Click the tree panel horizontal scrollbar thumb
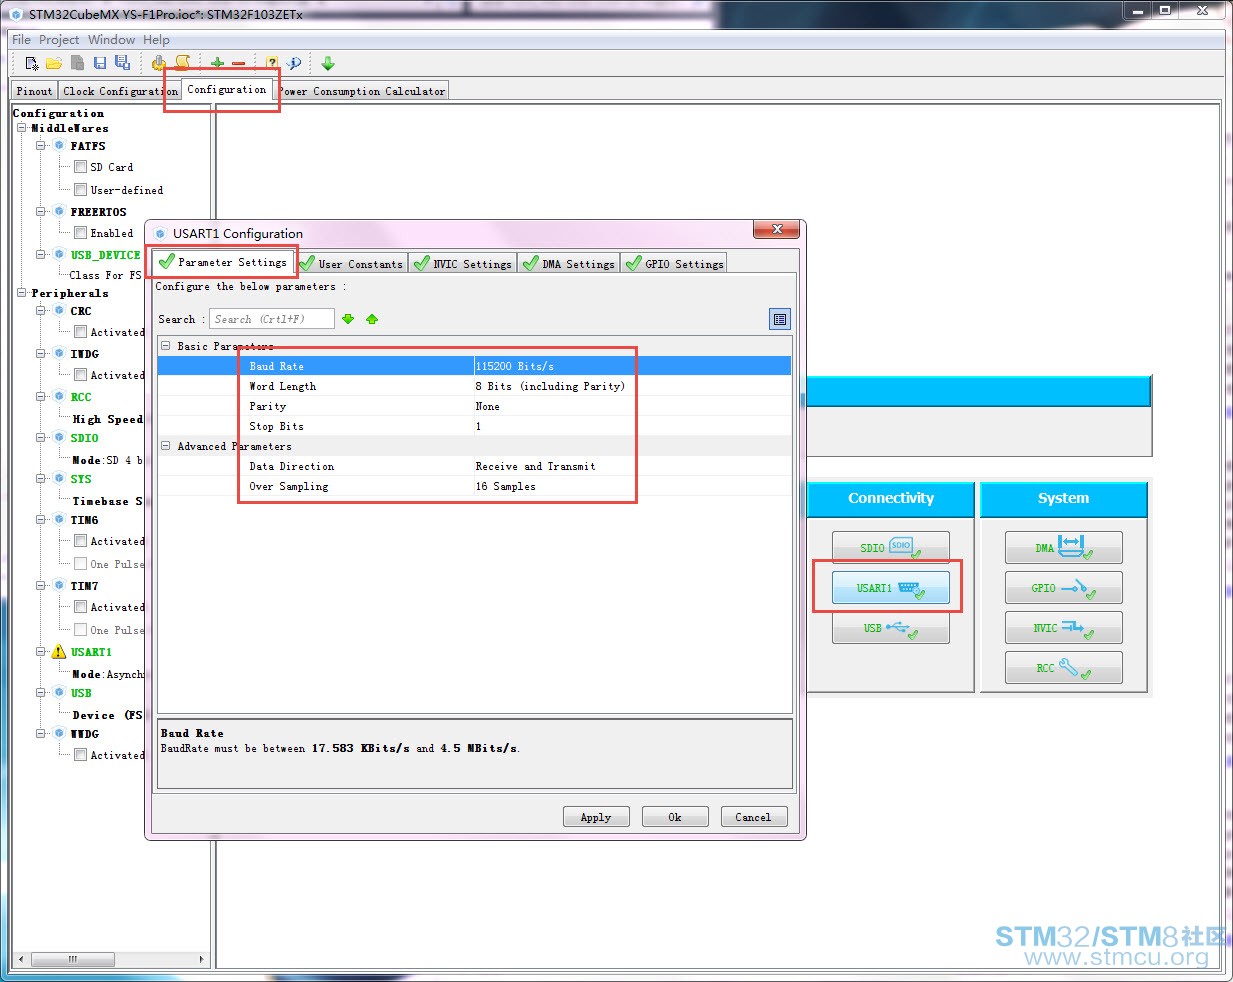Screen dimensions: 1233x982 click(x=72, y=959)
